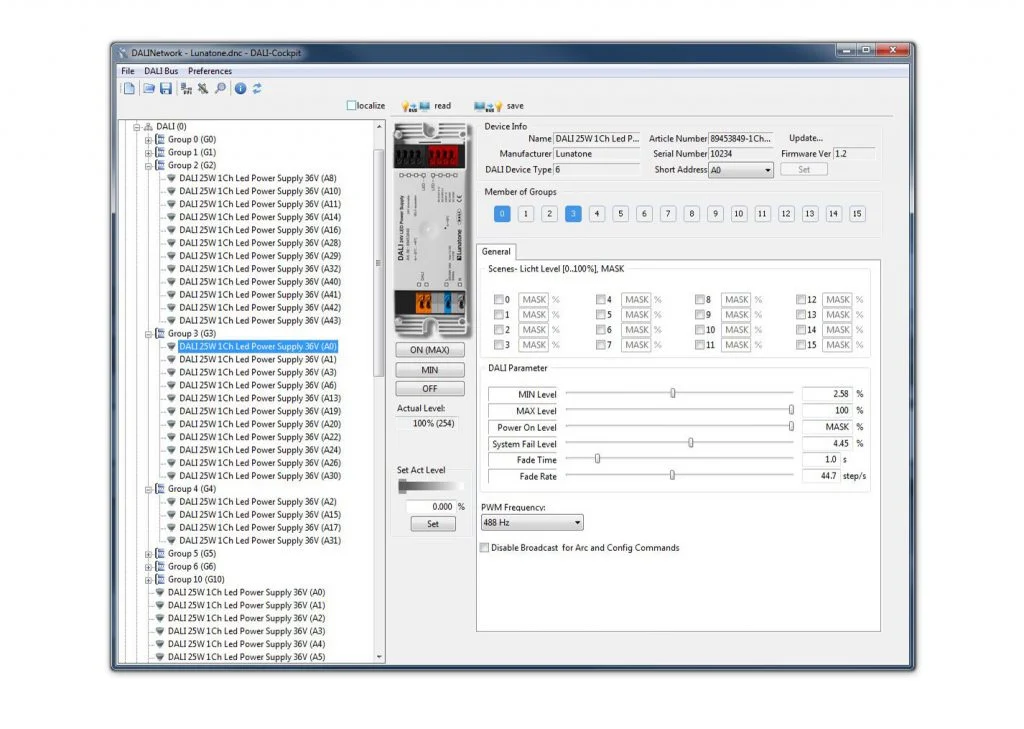Viewport: 1024px width, 729px height.
Task: Click the OFF button
Action: 430,389
